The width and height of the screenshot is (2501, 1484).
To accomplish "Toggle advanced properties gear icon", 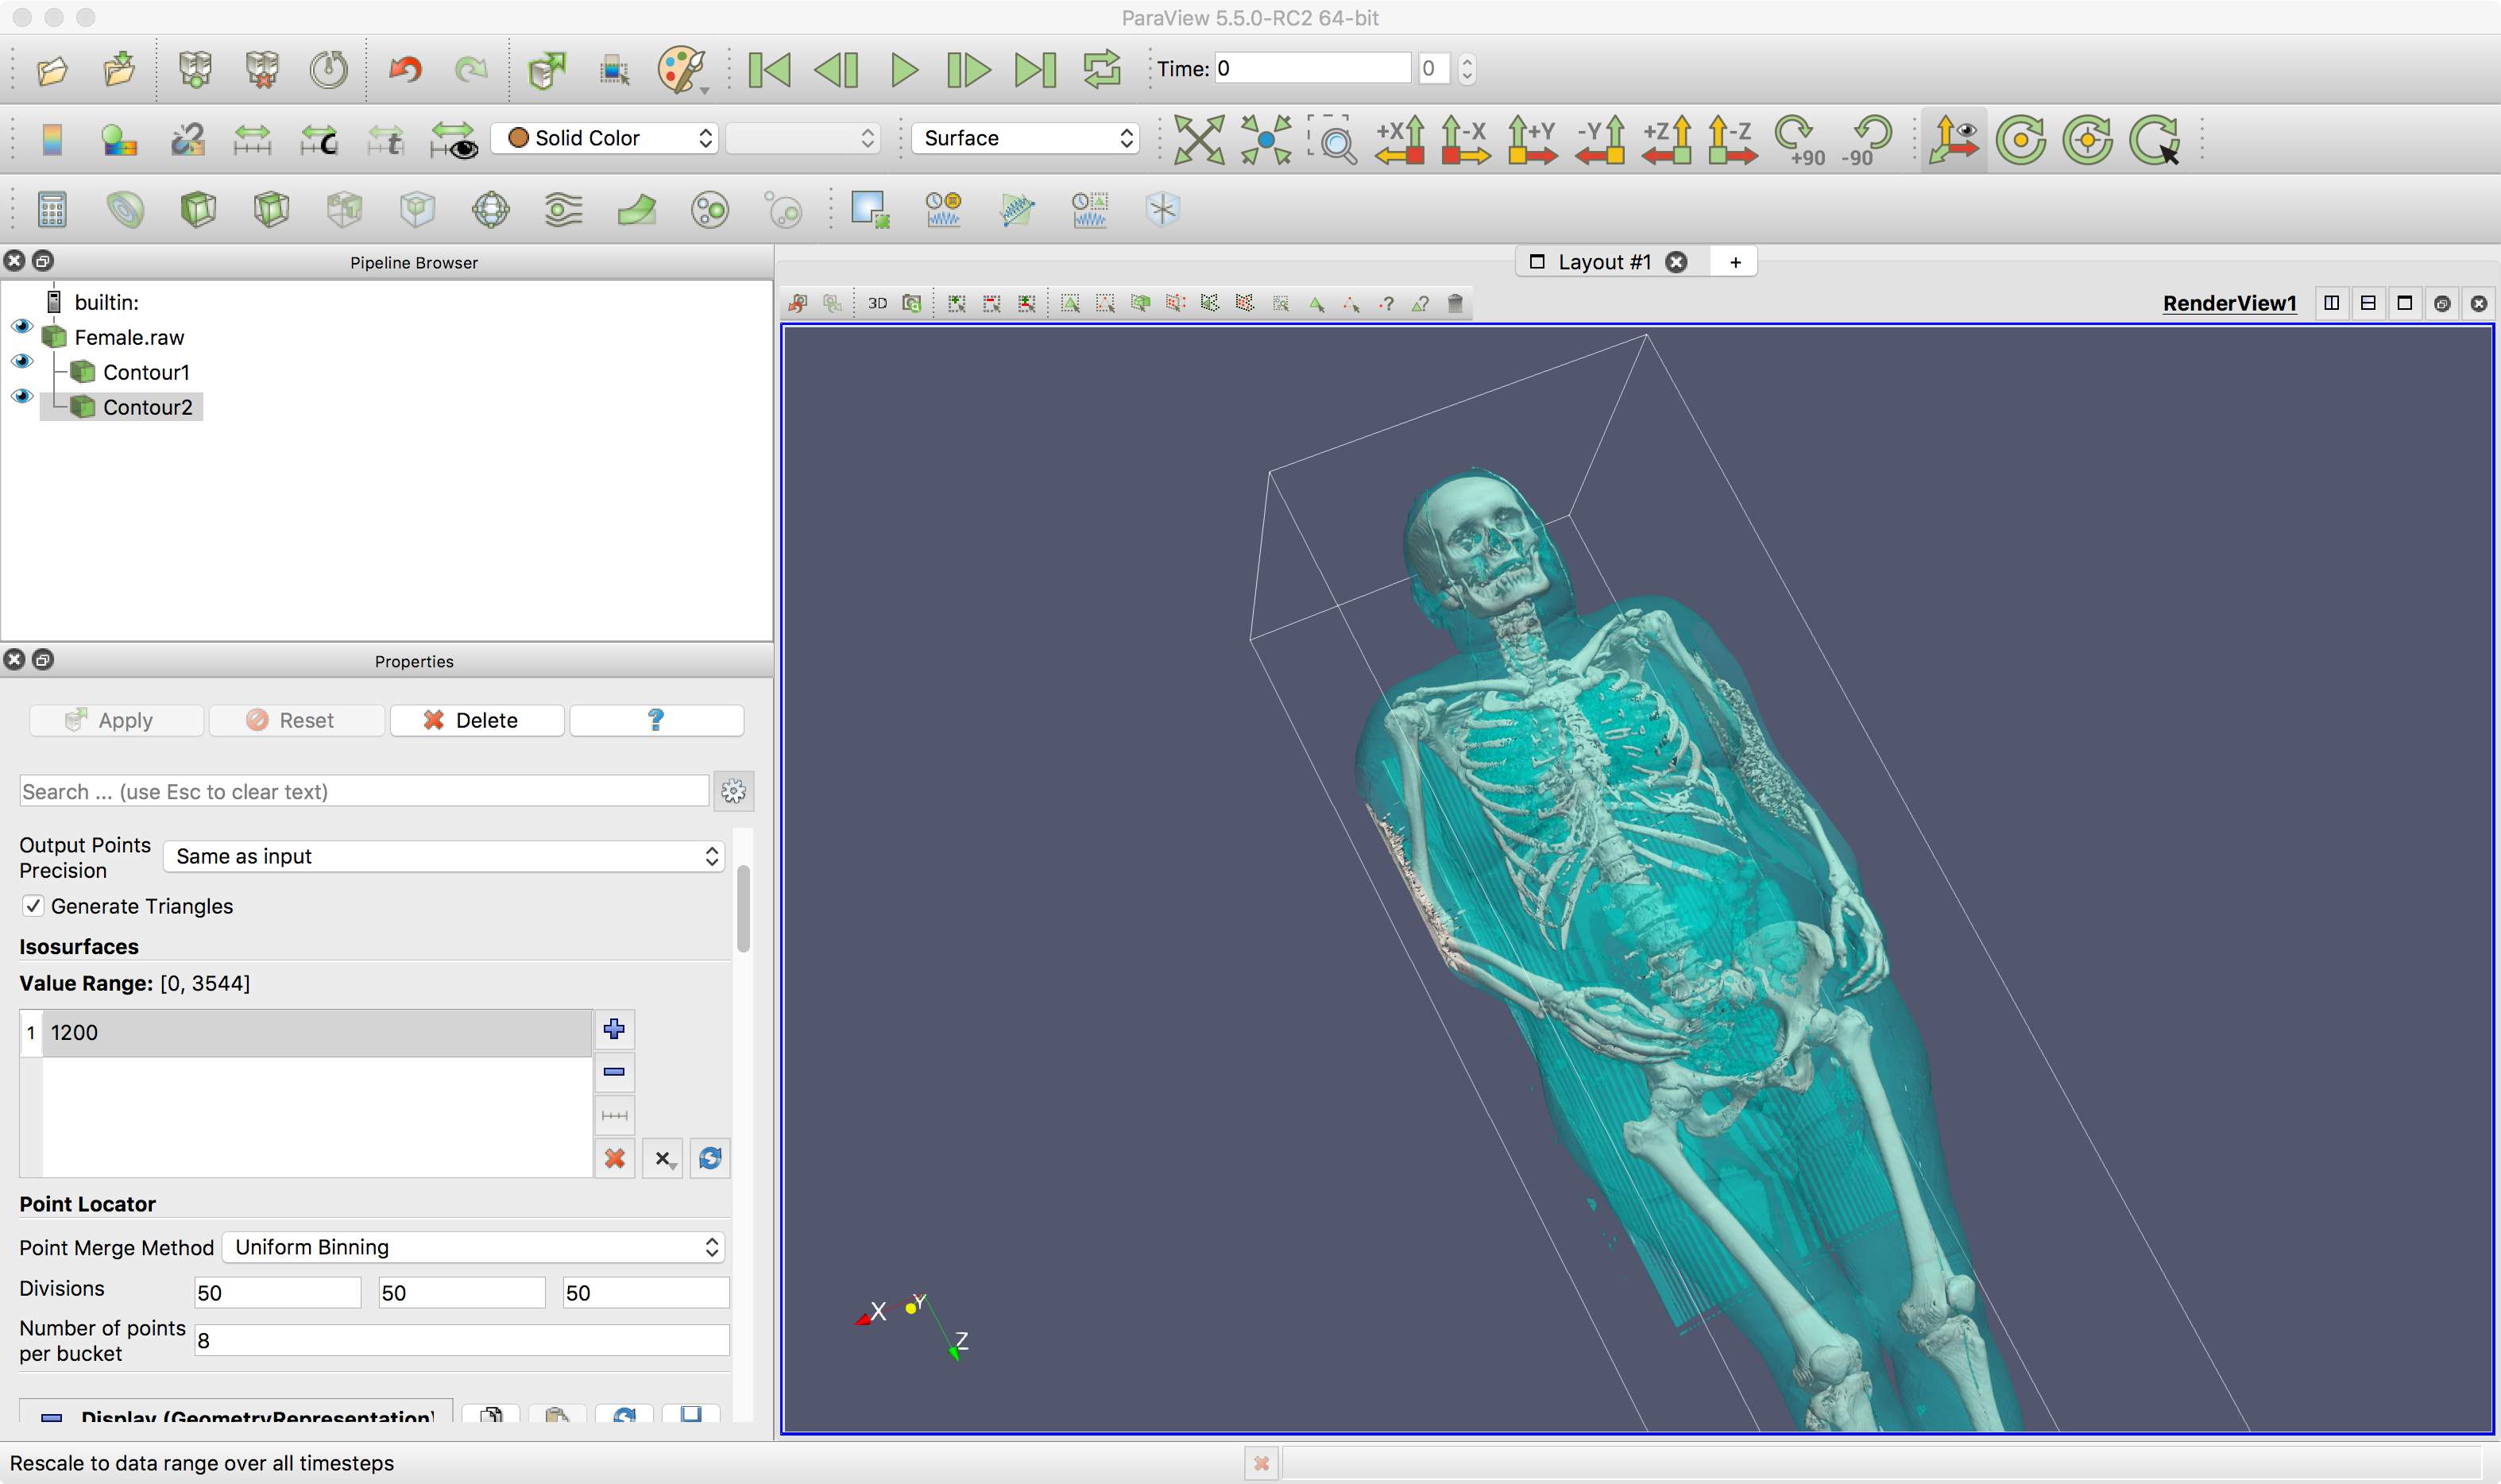I will [x=733, y=792].
